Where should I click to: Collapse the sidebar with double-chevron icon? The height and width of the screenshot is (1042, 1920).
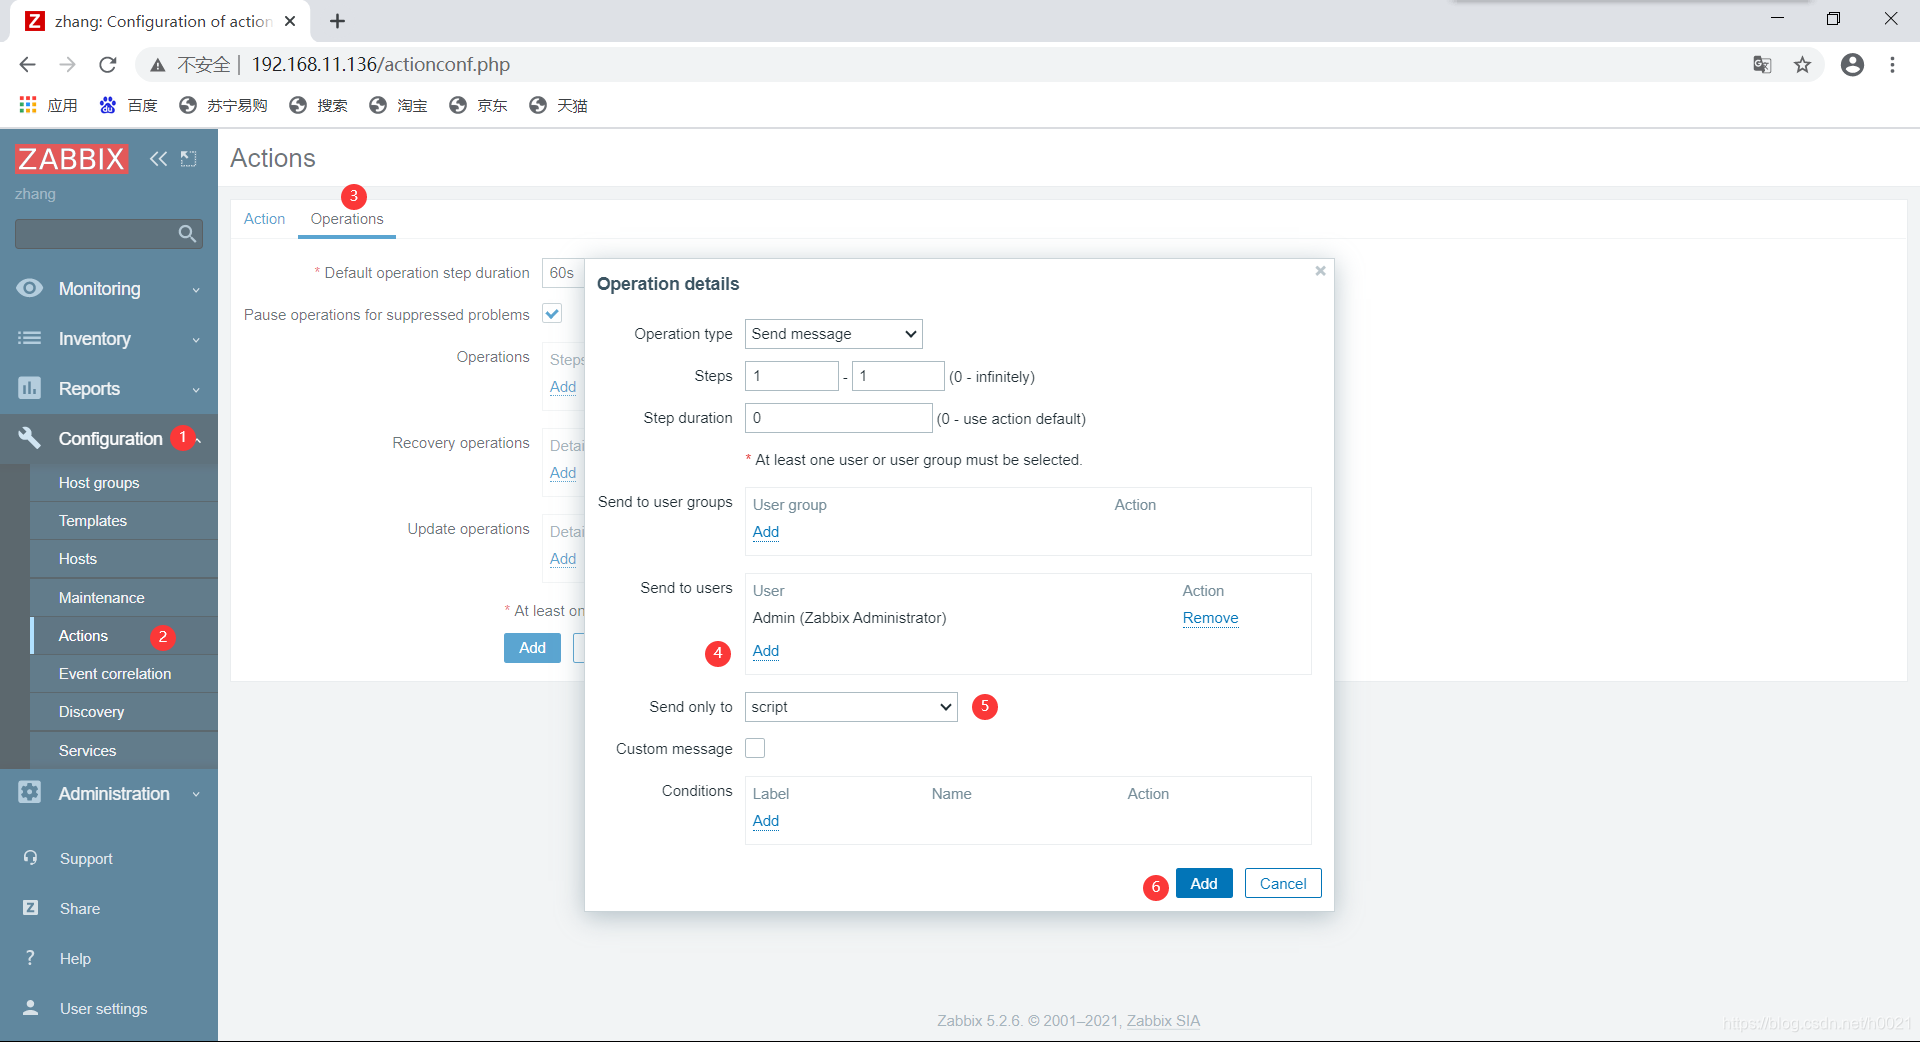158,158
